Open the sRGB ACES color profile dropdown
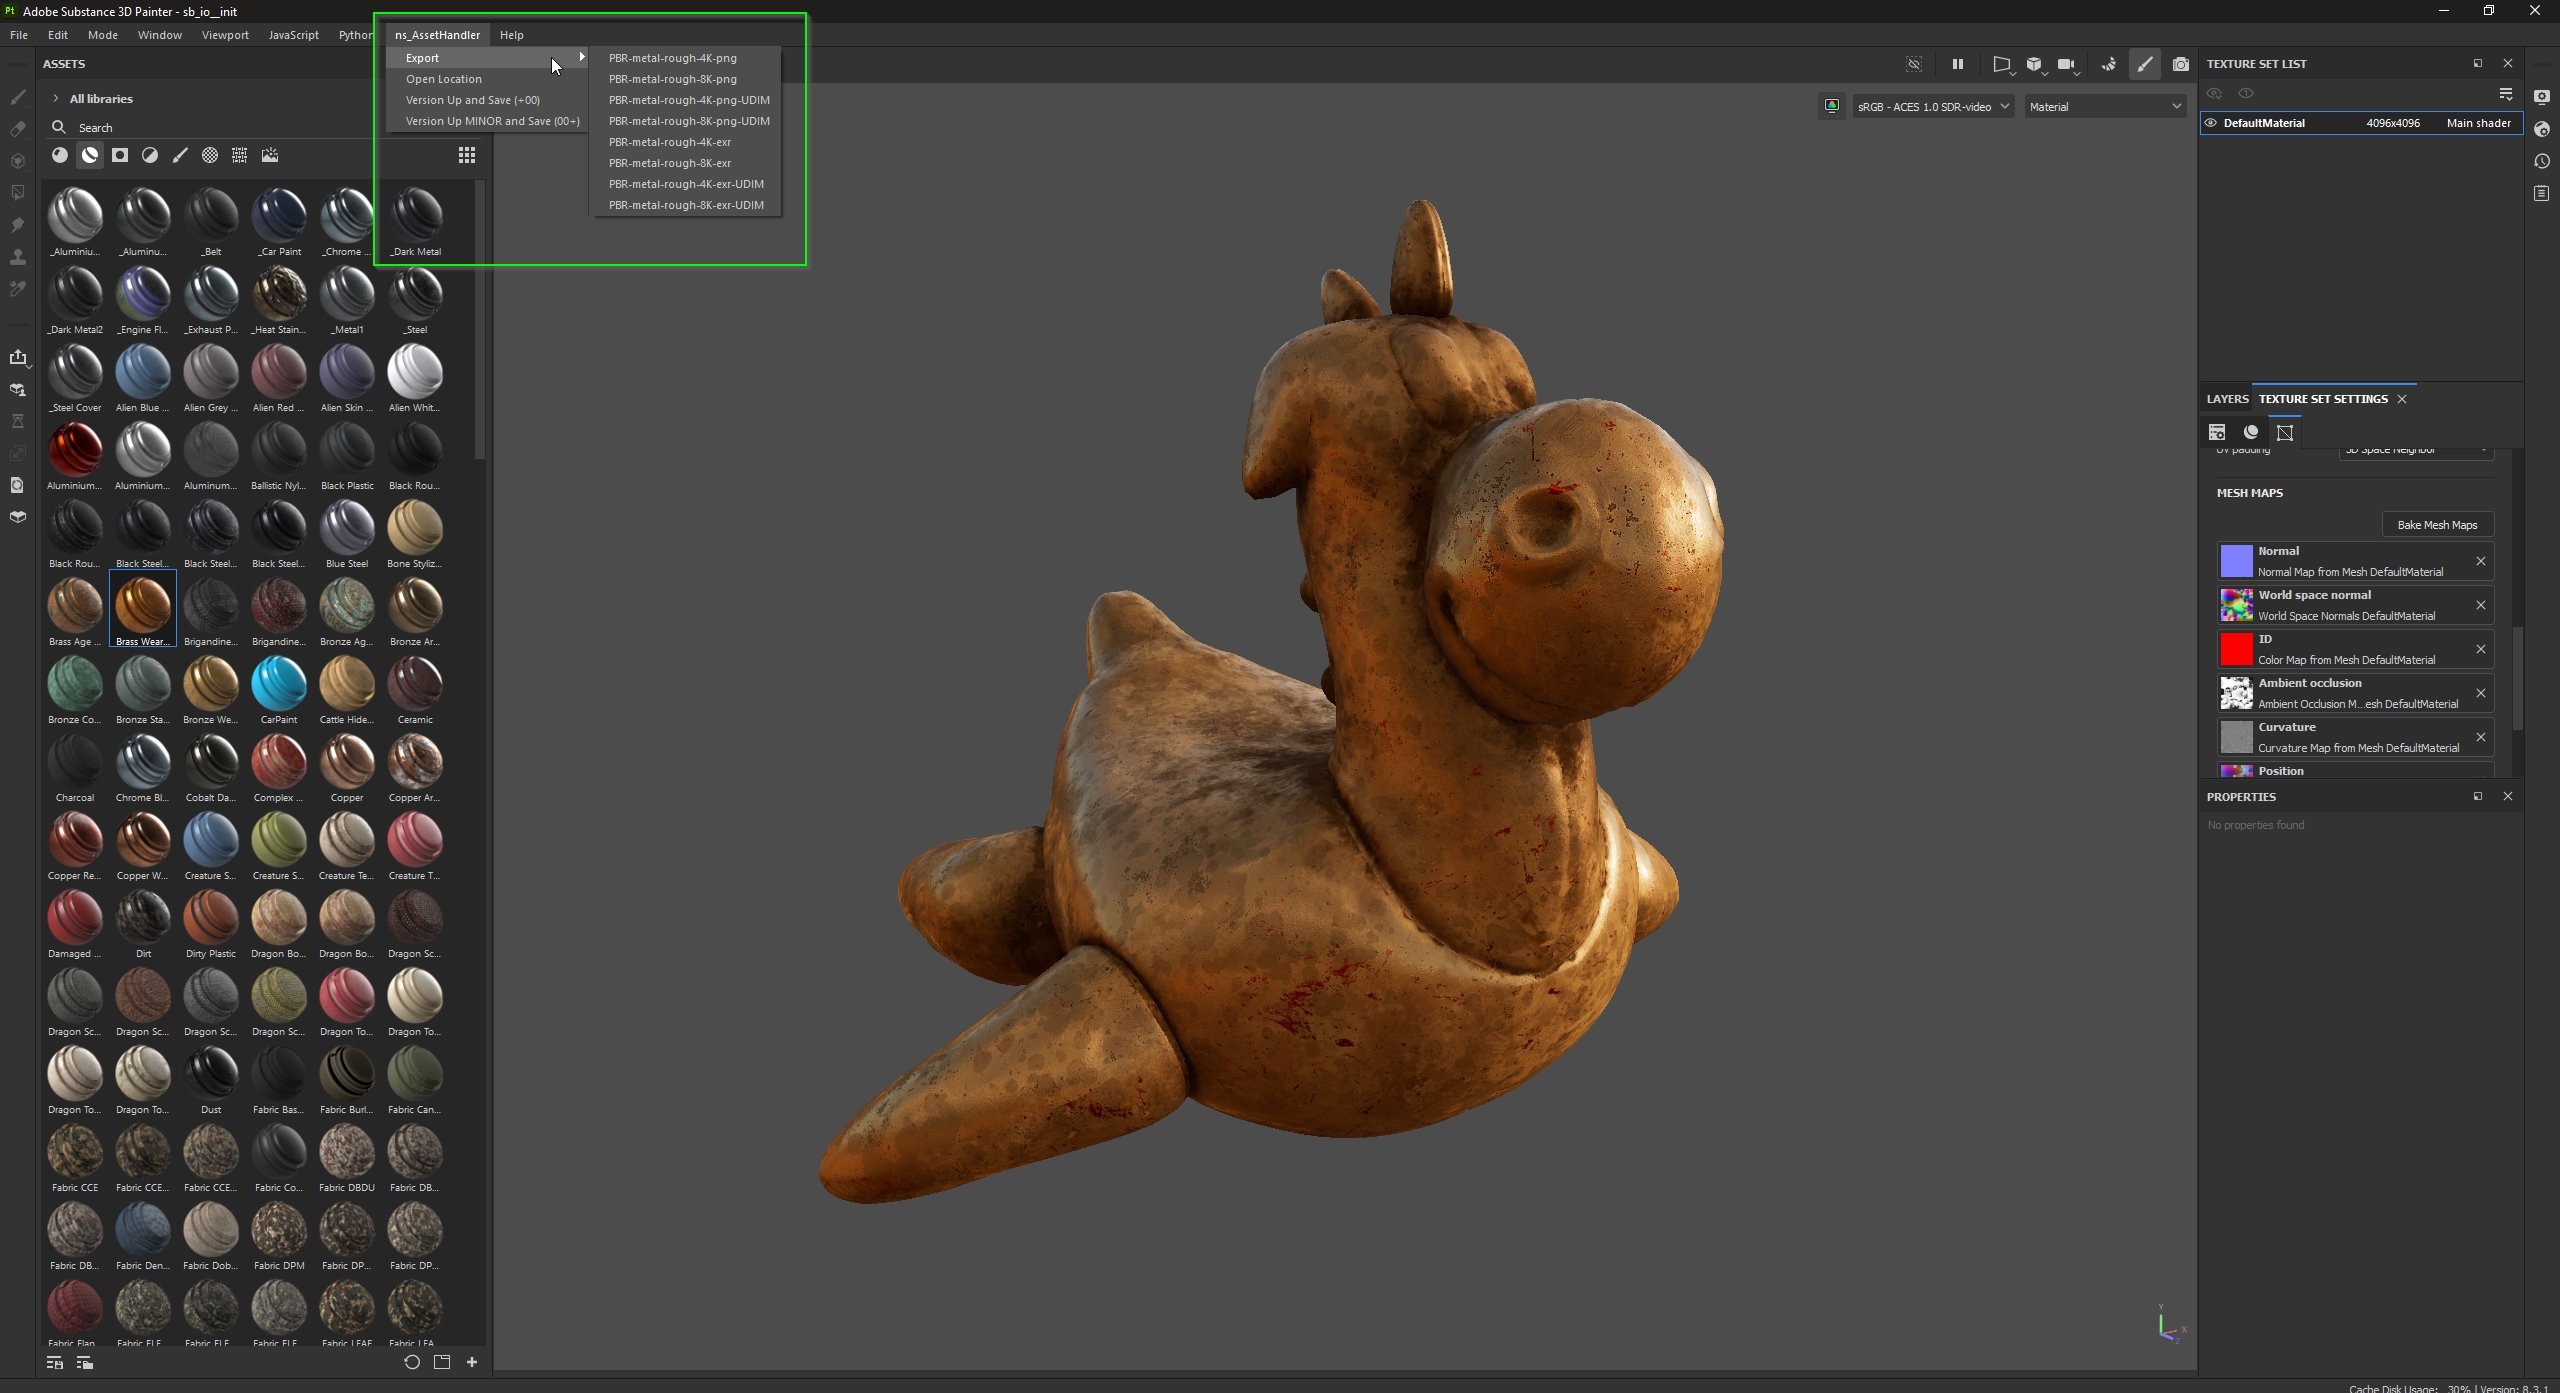 (1932, 107)
